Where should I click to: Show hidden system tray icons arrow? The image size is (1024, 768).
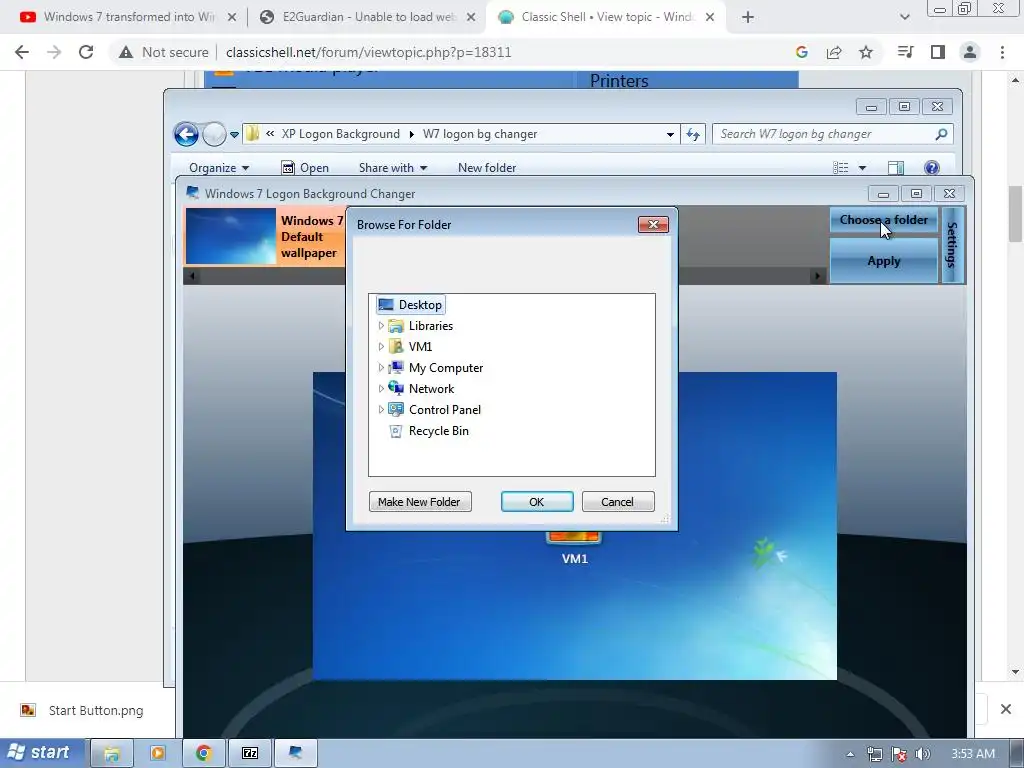850,754
